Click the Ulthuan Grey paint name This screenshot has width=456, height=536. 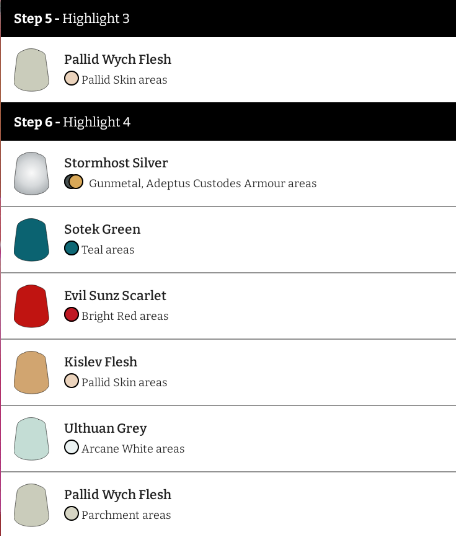pos(105,428)
